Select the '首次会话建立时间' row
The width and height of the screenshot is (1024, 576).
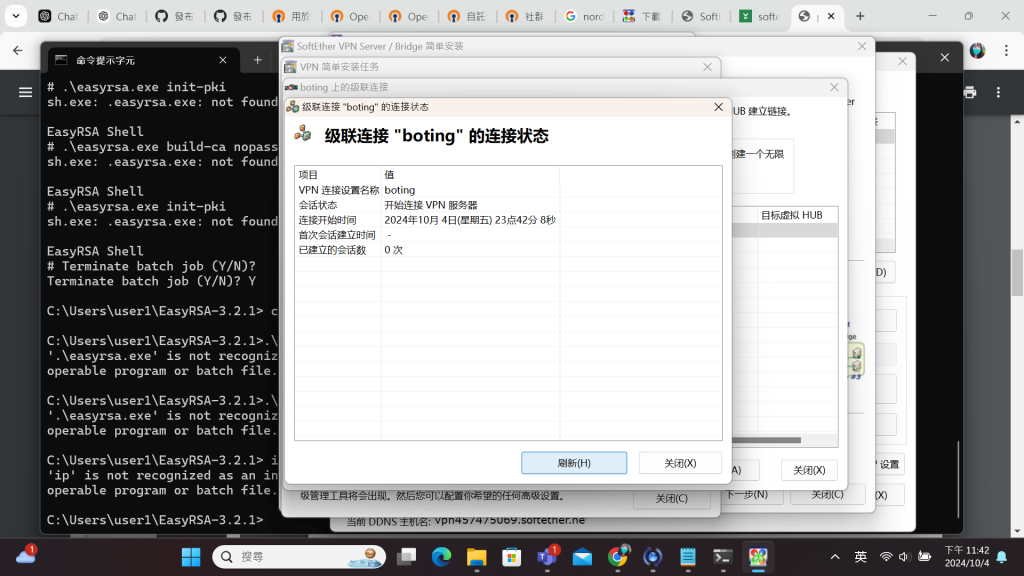pyautogui.click(x=508, y=235)
